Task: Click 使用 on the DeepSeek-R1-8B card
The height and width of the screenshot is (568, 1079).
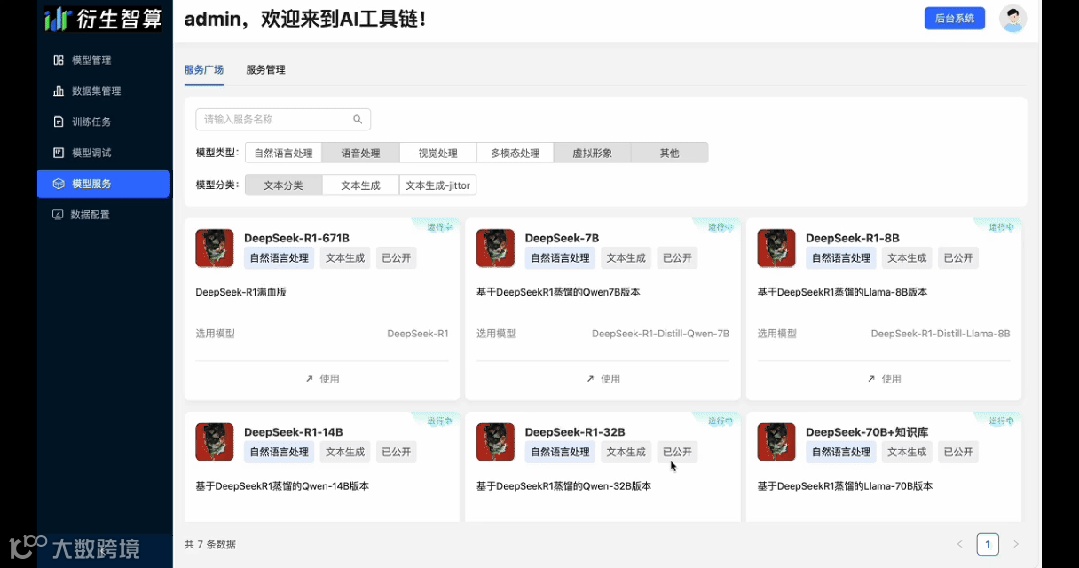Action: click(x=884, y=379)
